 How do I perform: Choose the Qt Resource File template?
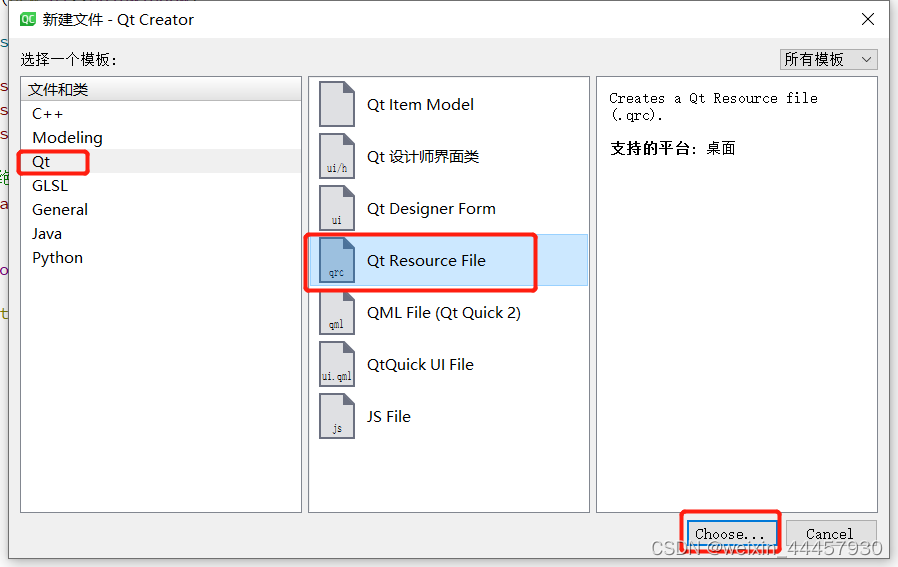448,261
